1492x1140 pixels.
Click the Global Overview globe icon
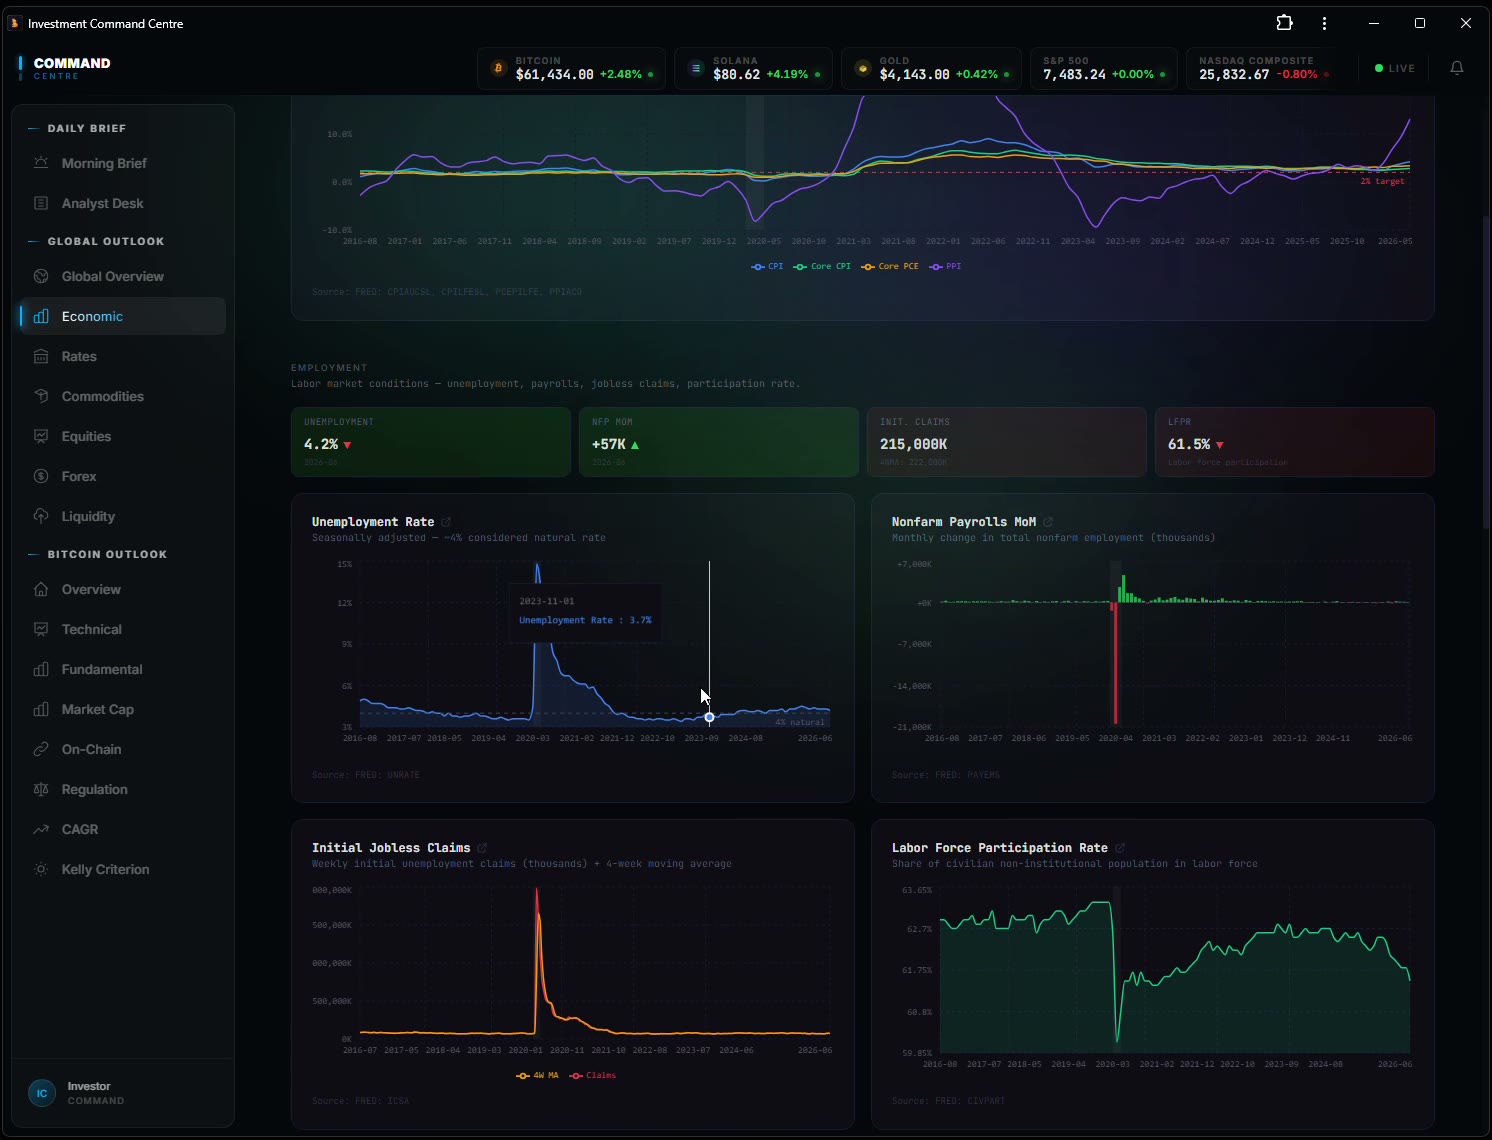pyautogui.click(x=41, y=276)
